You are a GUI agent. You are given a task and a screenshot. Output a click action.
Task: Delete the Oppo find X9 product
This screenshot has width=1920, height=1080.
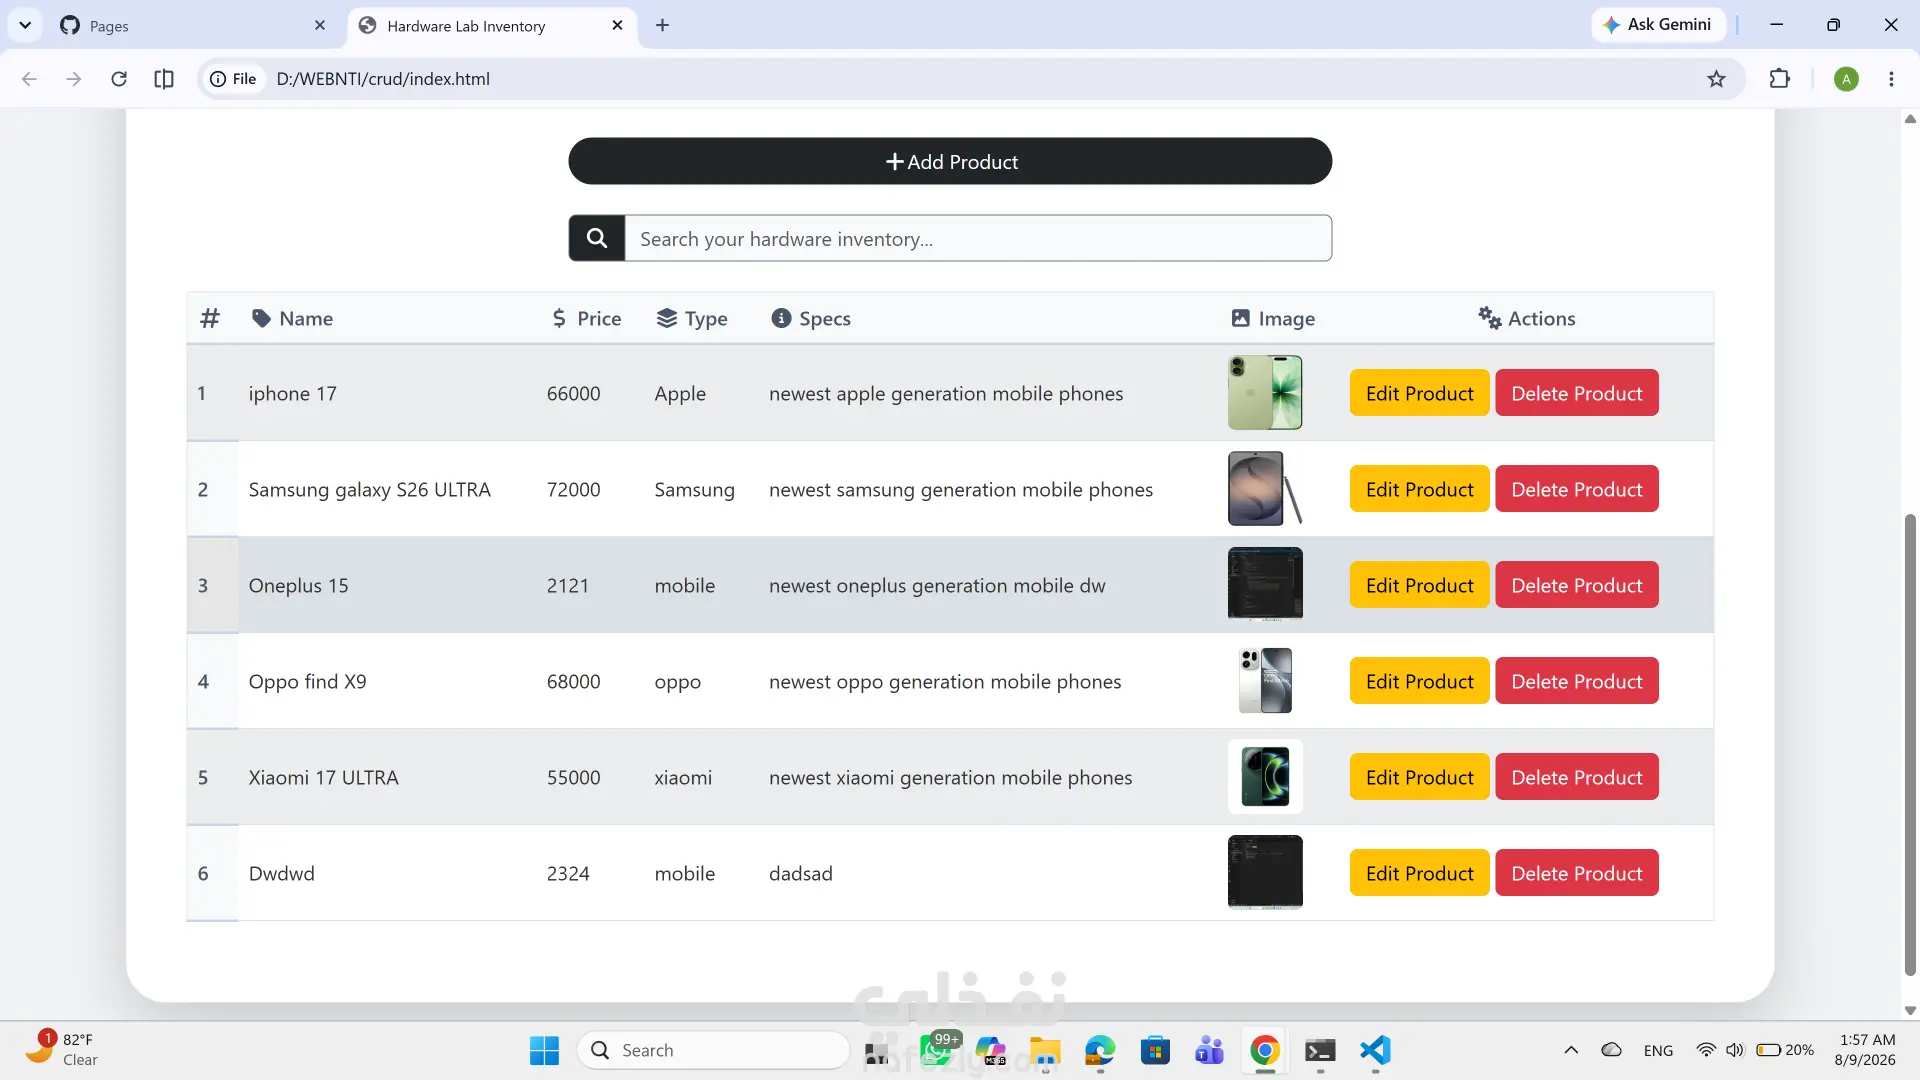[1577, 681]
